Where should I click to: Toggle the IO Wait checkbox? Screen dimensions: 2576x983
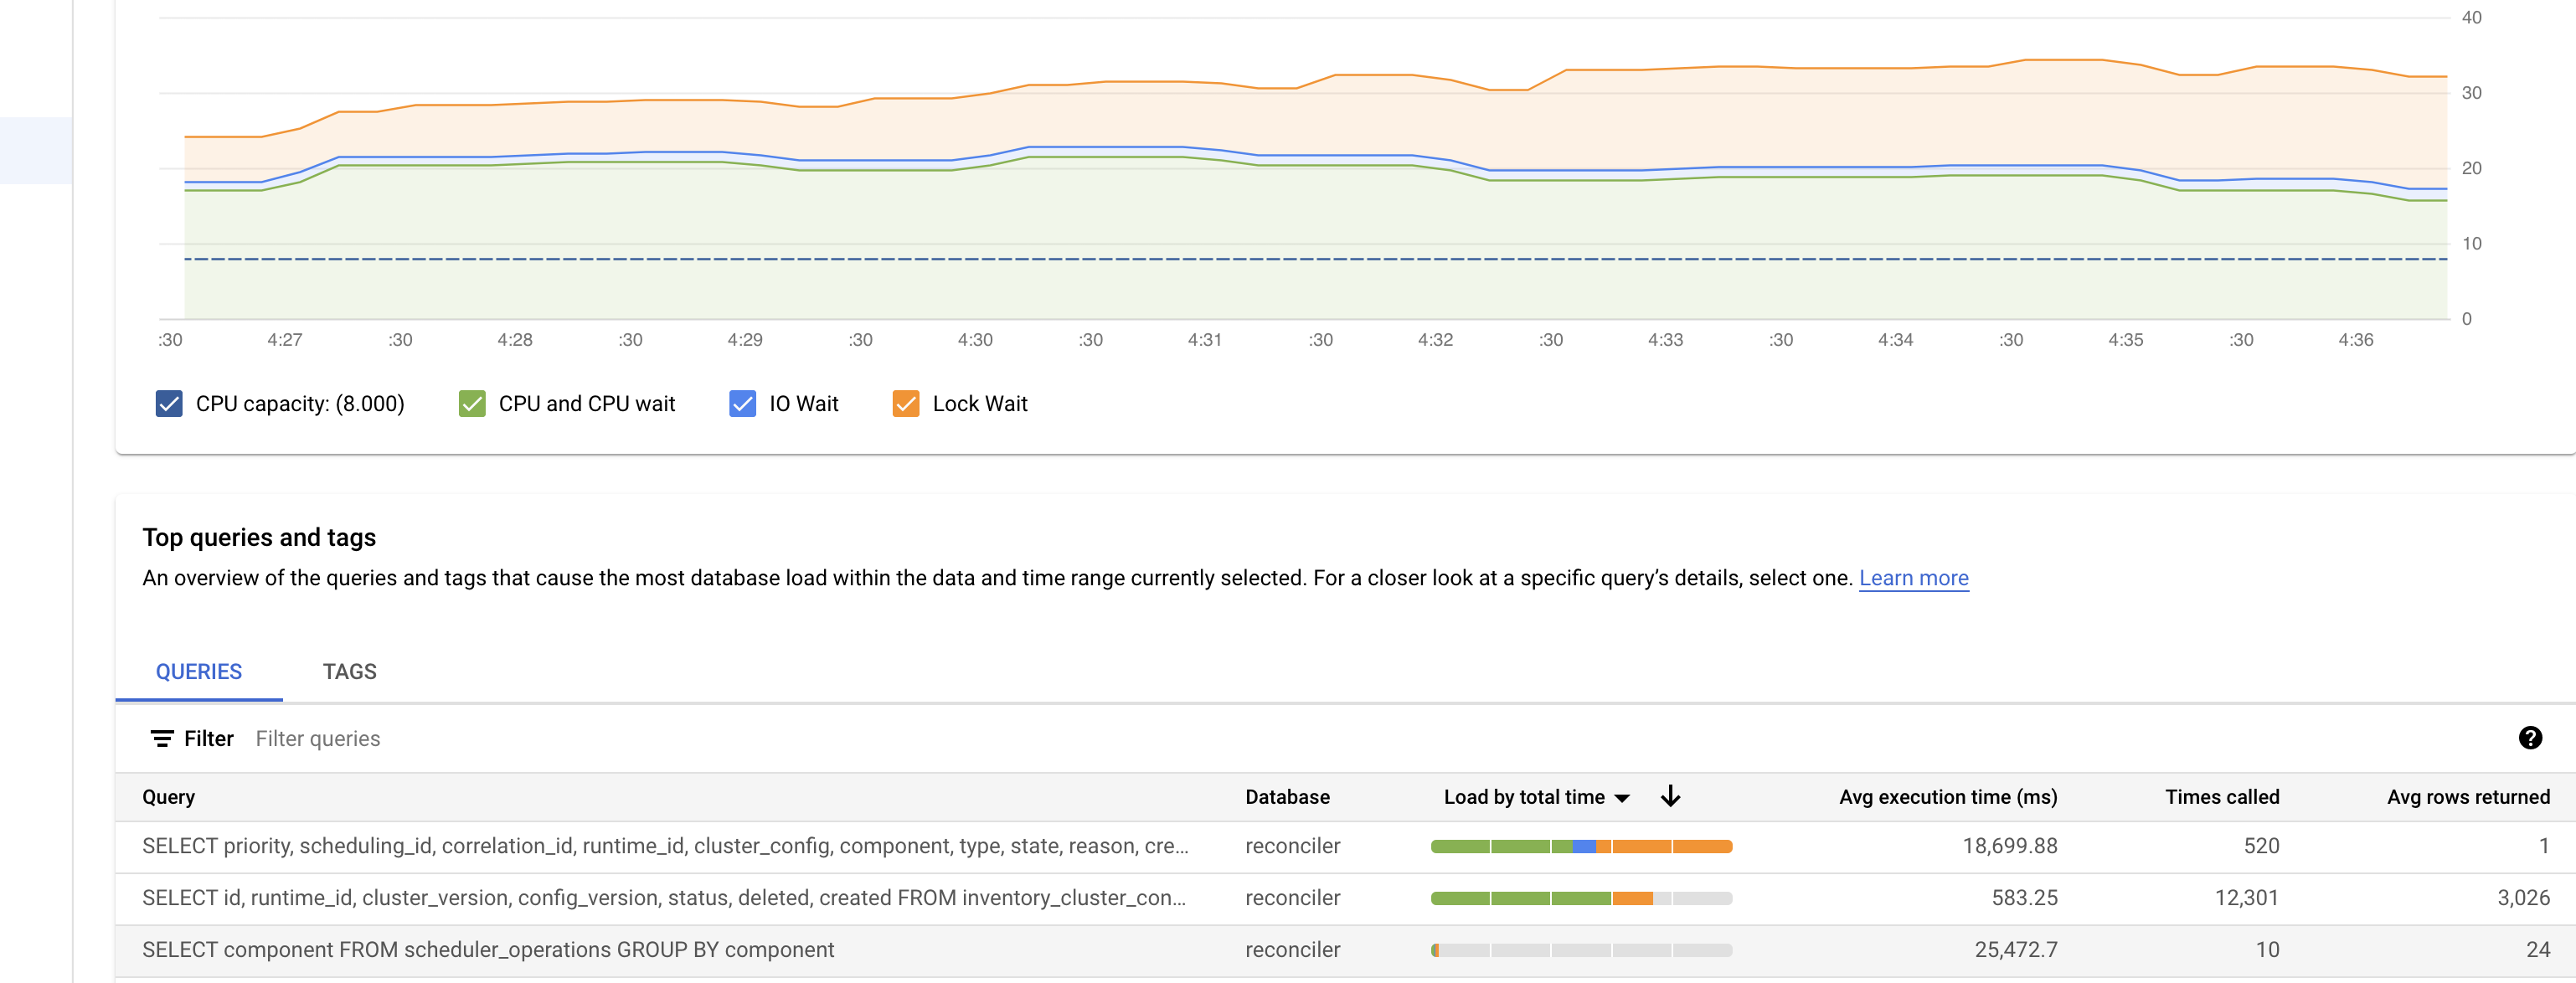741,404
